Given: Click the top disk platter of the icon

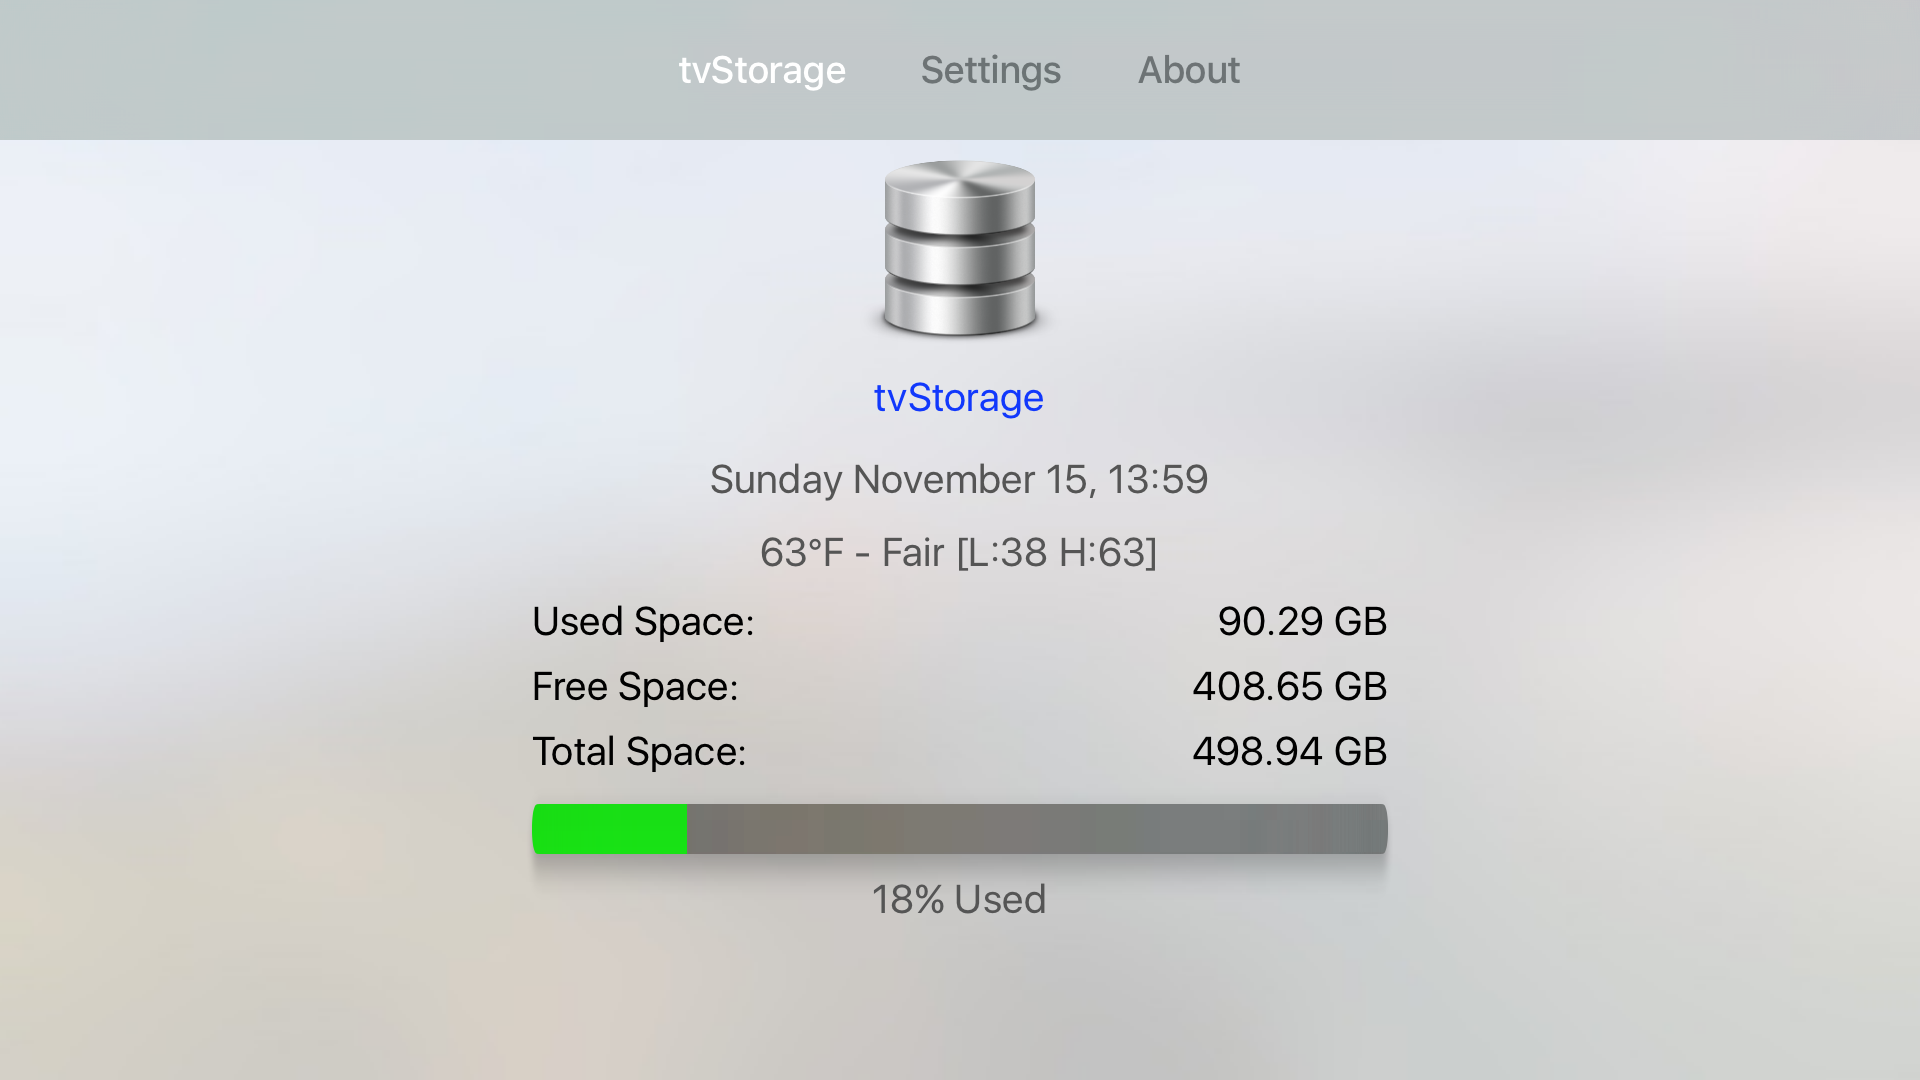Looking at the screenshot, I should click(959, 195).
